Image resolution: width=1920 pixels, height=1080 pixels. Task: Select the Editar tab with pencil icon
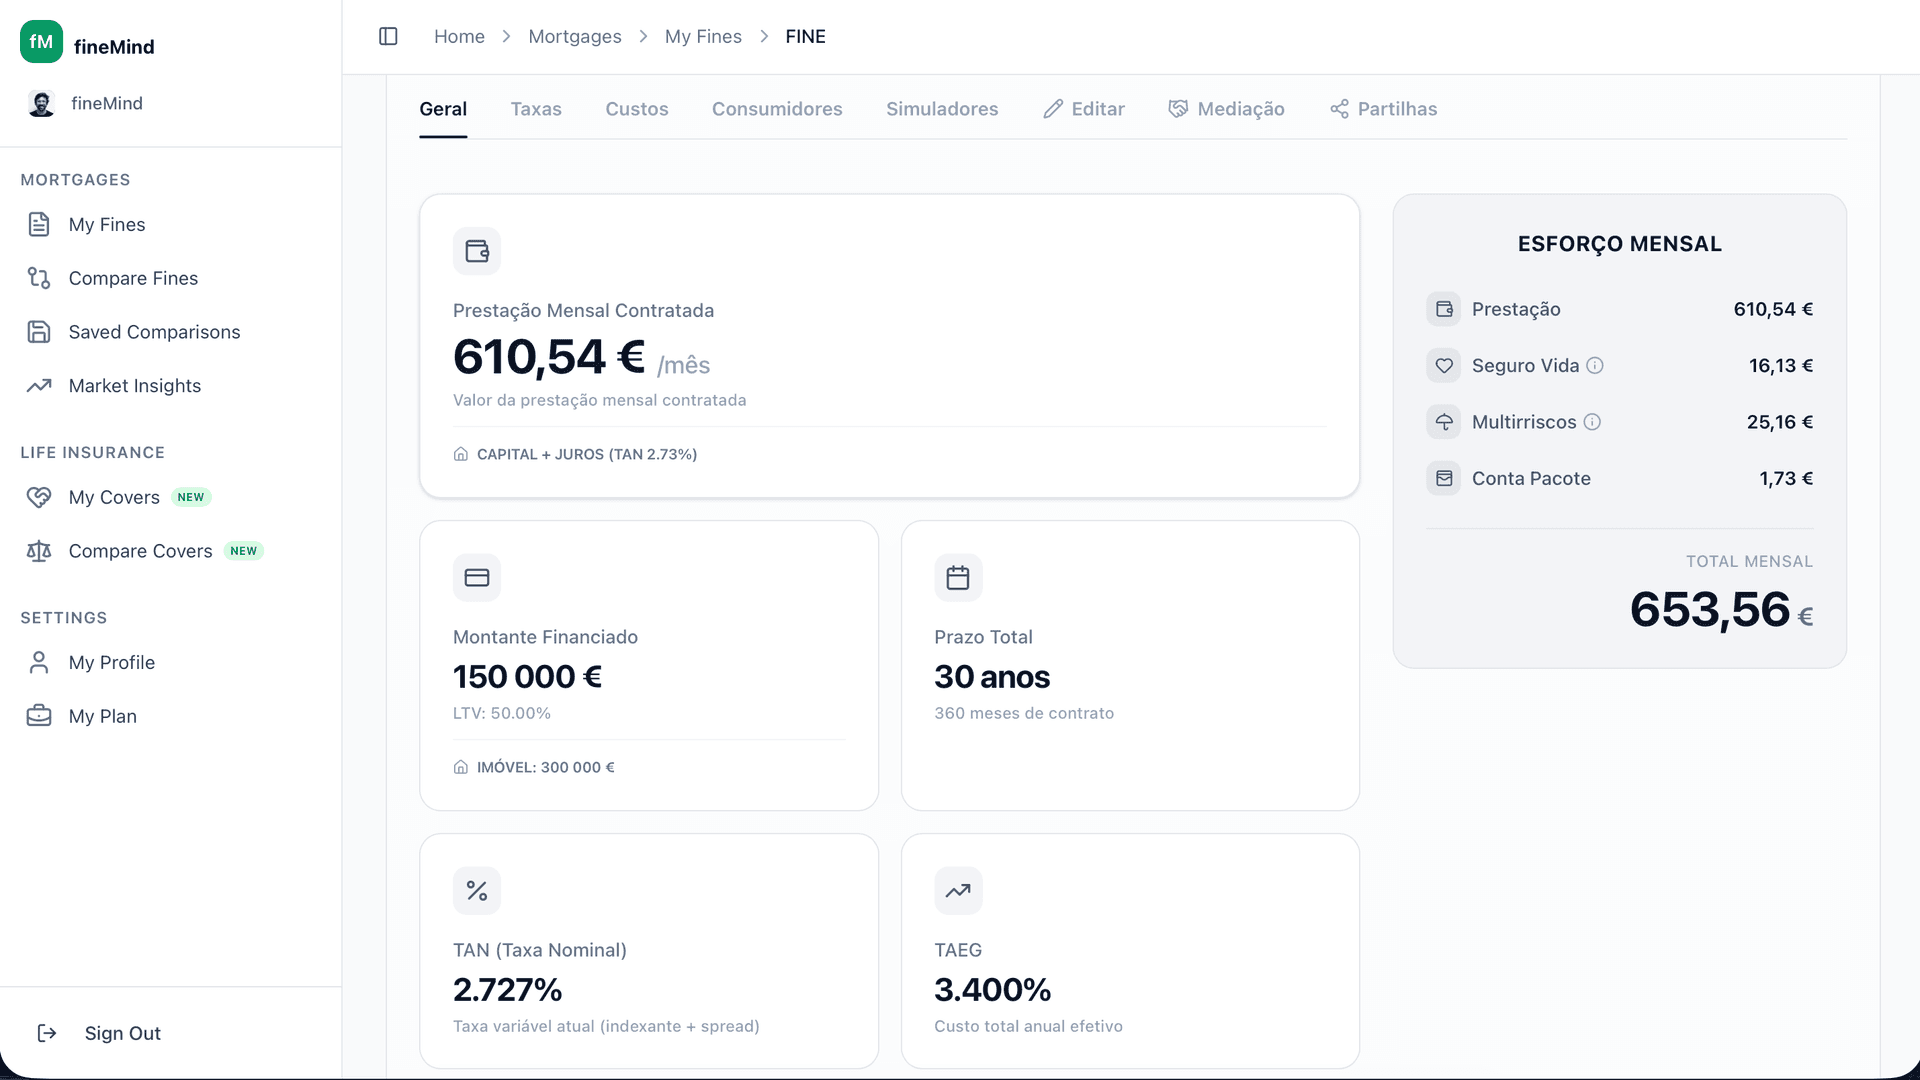(x=1084, y=109)
